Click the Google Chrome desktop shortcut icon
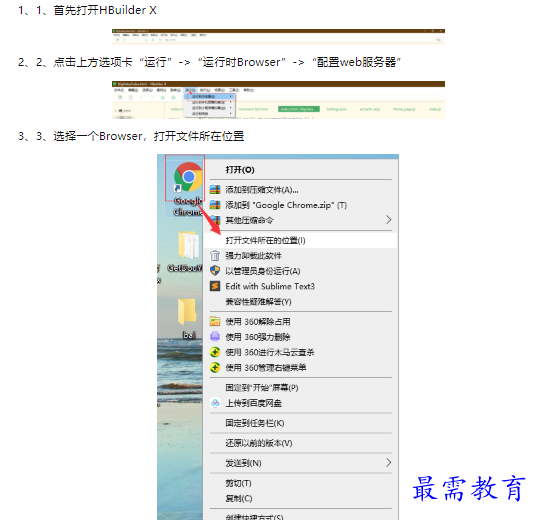The width and height of the screenshot is (534, 520). click(188, 177)
